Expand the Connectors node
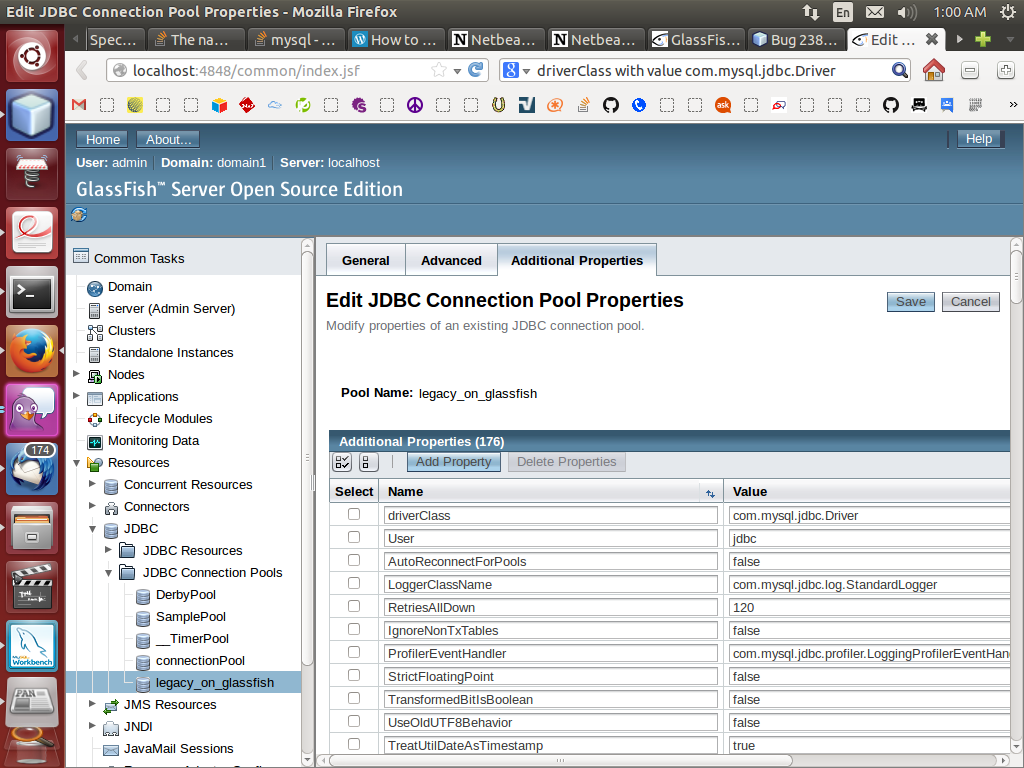The width and height of the screenshot is (1024, 768). pyautogui.click(x=92, y=506)
